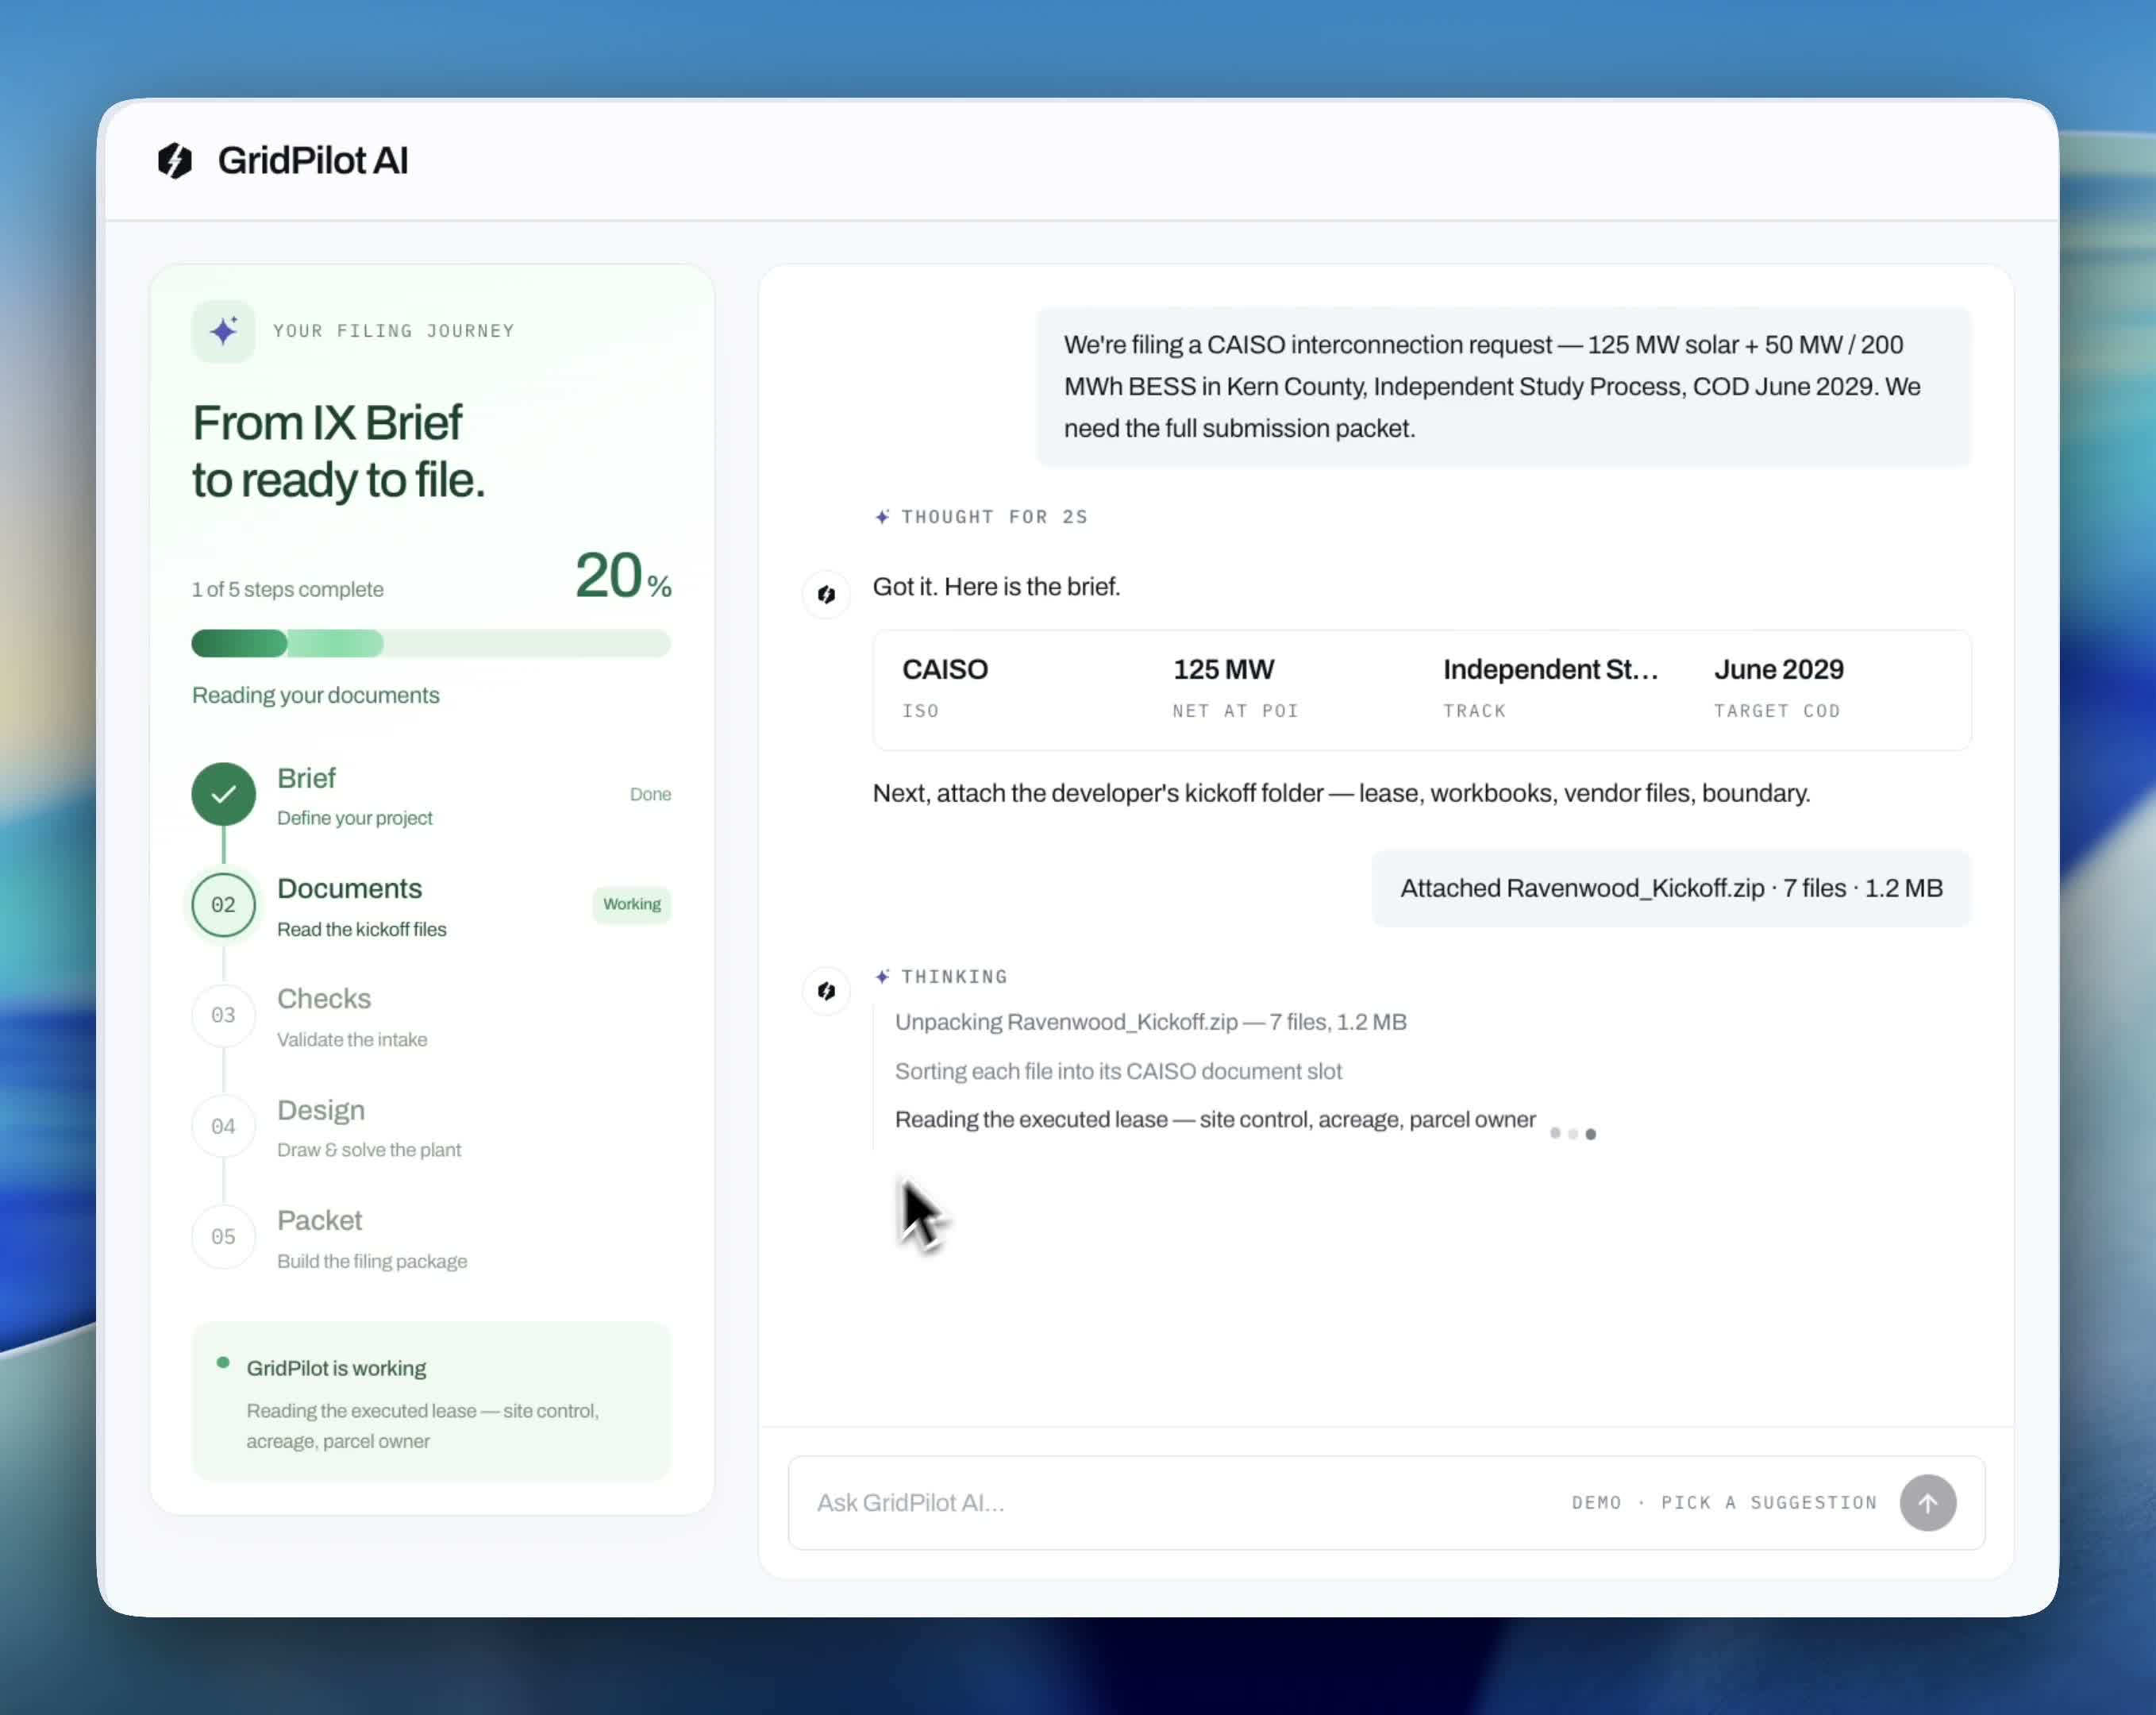Image resolution: width=2156 pixels, height=1715 pixels.
Task: Click the sparkle icon next to Thought for 2s
Action: [x=882, y=517]
